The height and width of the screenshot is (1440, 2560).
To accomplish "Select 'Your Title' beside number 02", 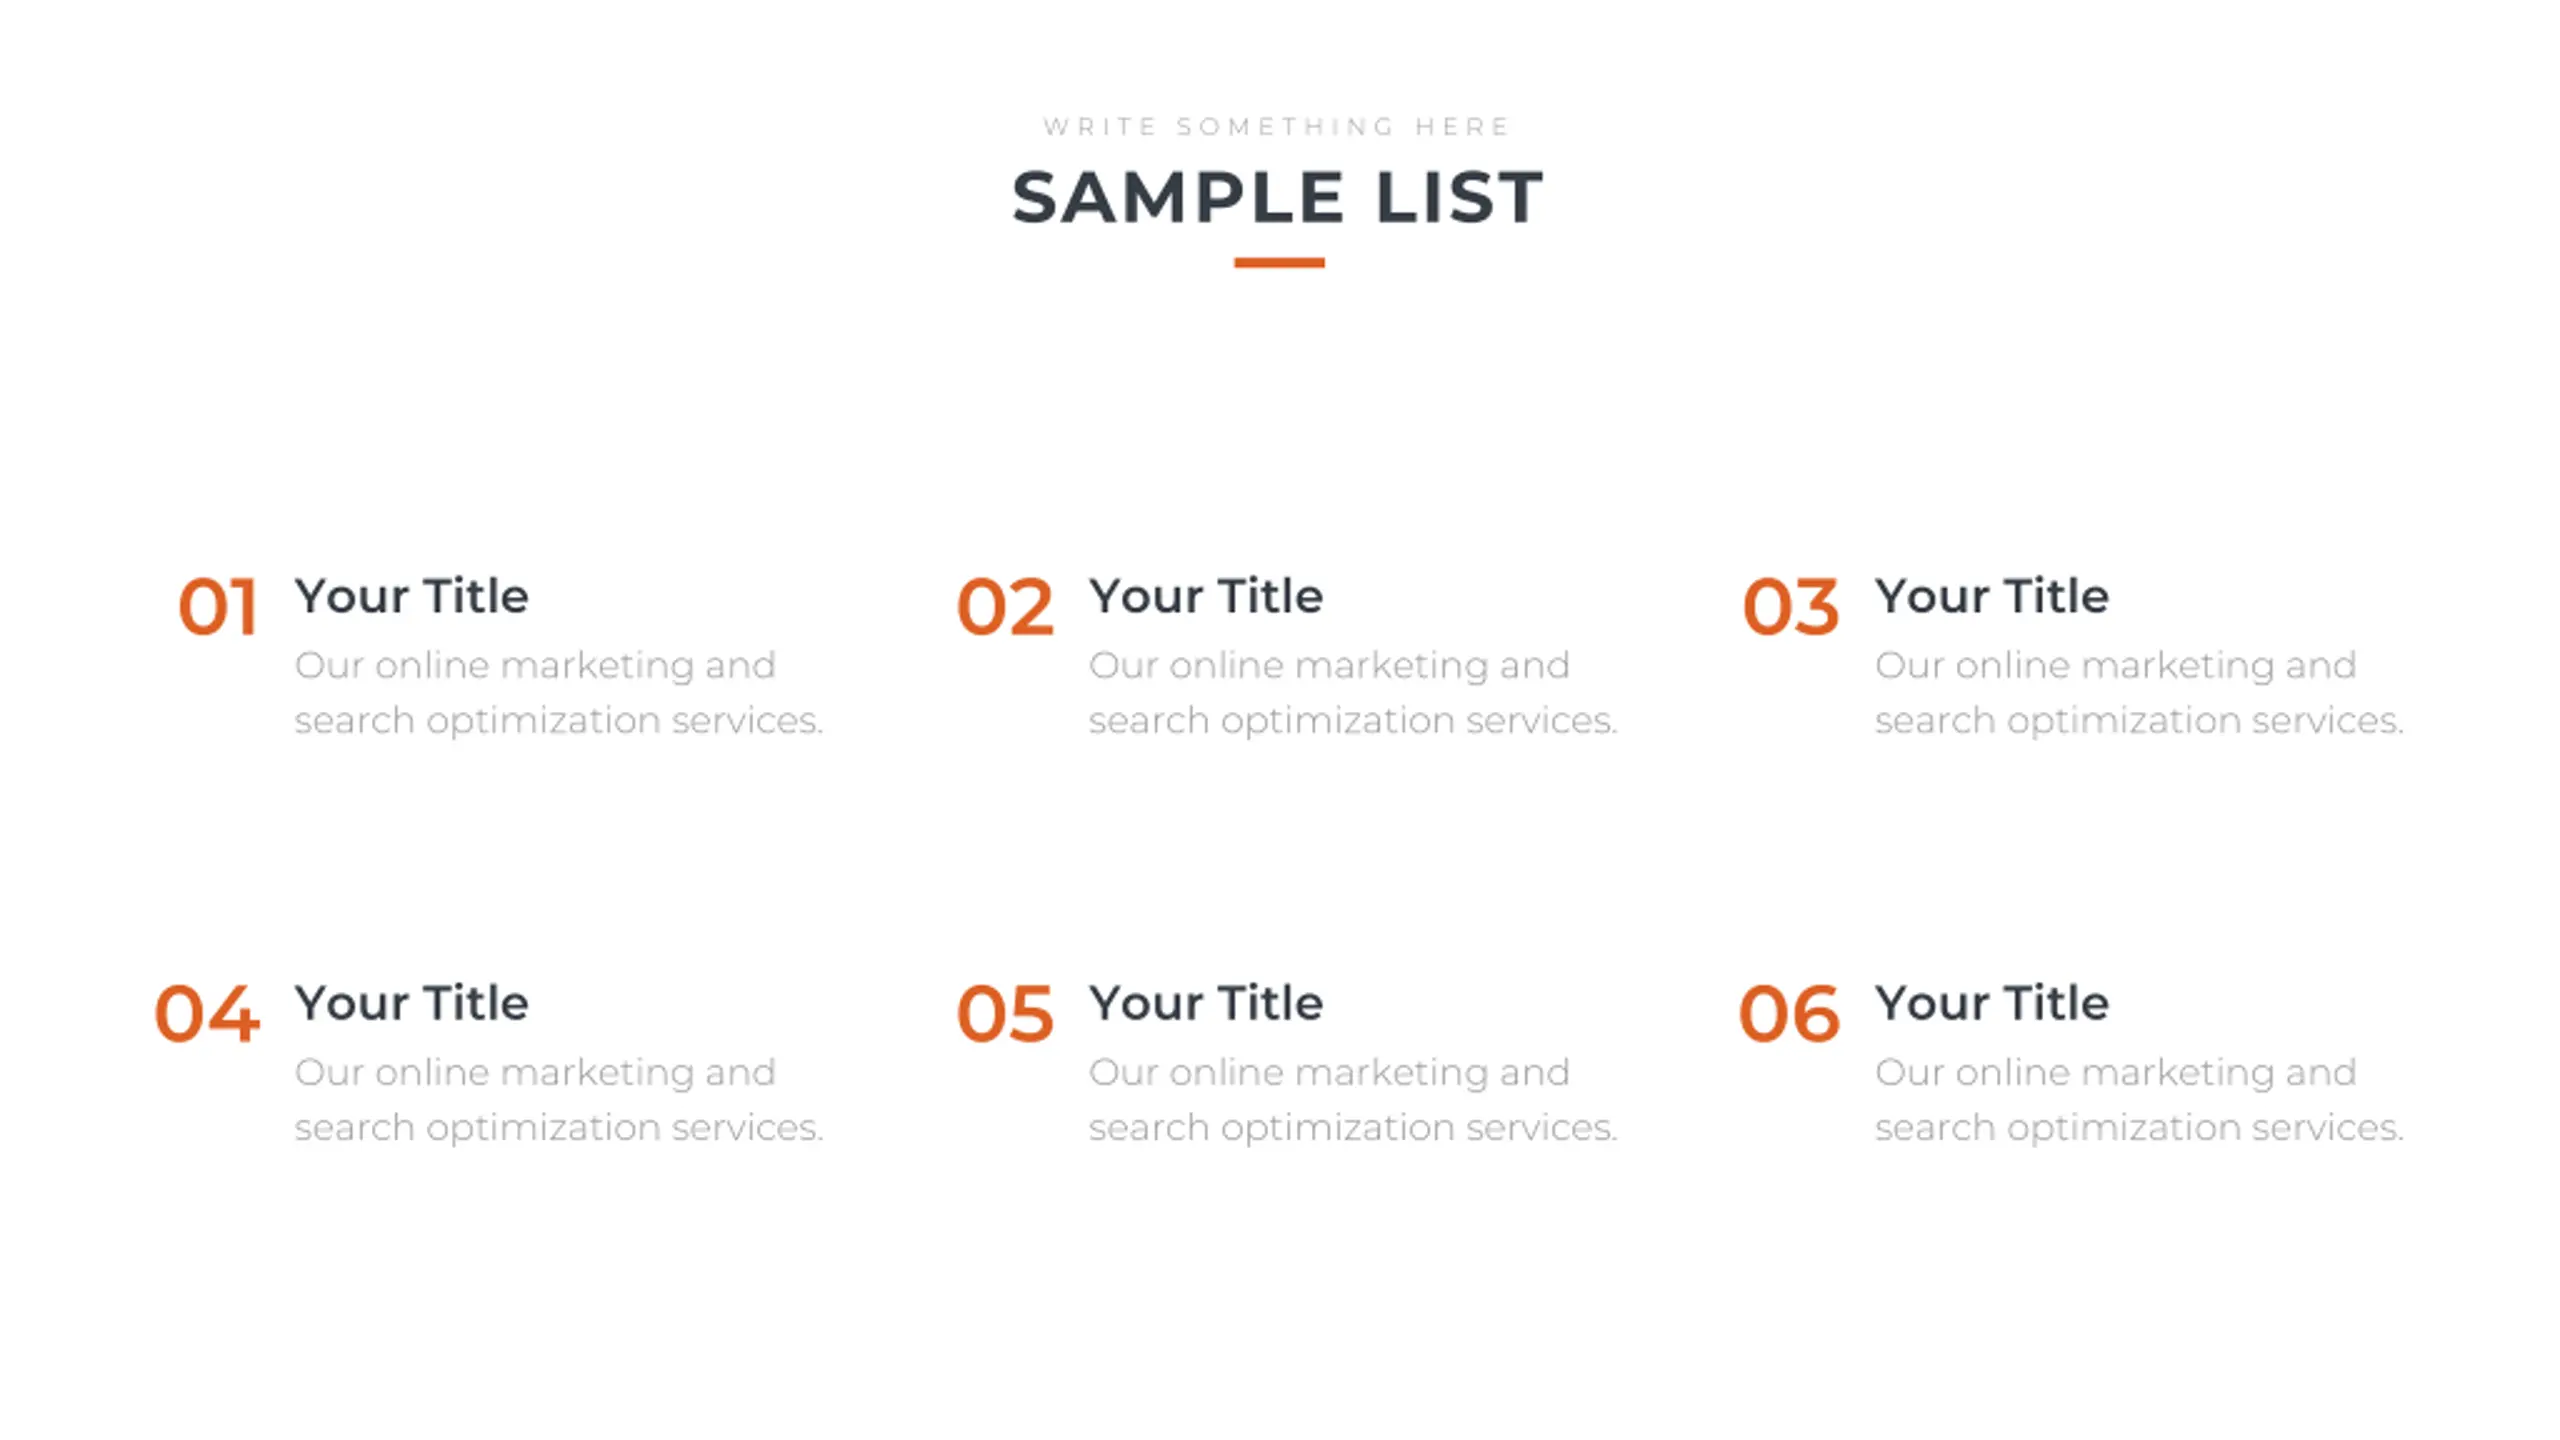I will click(1206, 596).
